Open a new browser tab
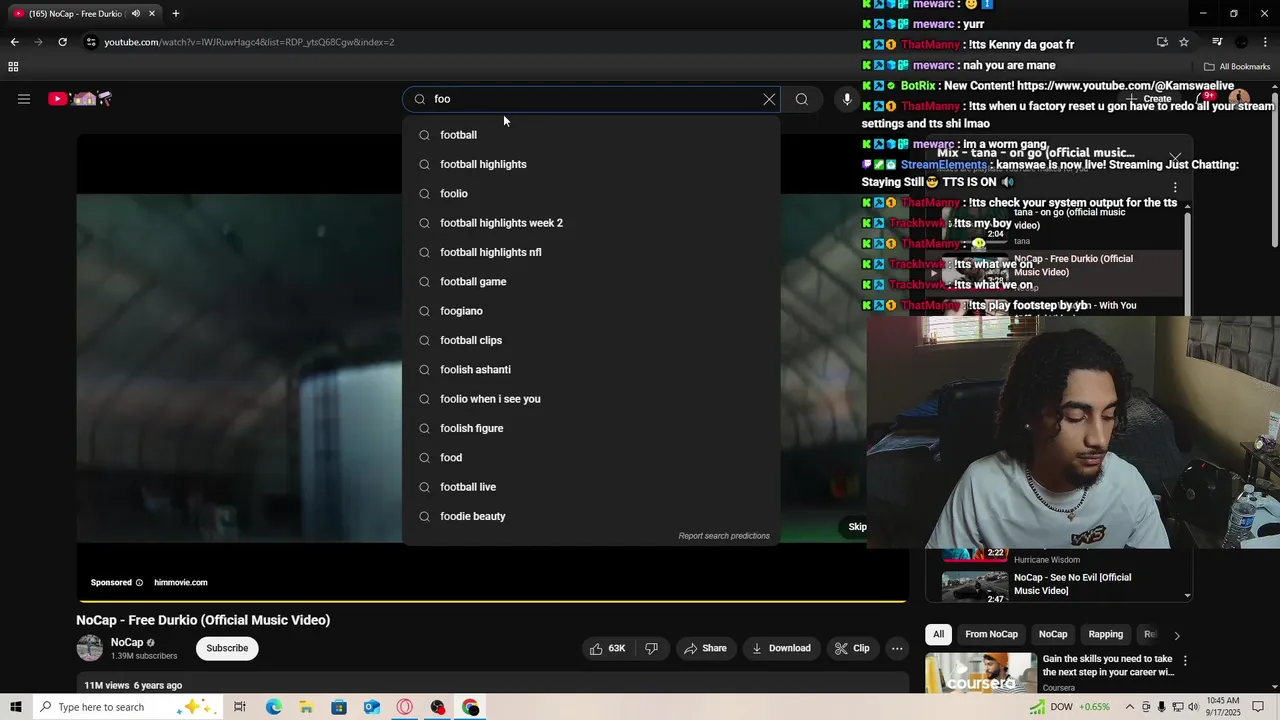The height and width of the screenshot is (720, 1280). click(x=176, y=14)
